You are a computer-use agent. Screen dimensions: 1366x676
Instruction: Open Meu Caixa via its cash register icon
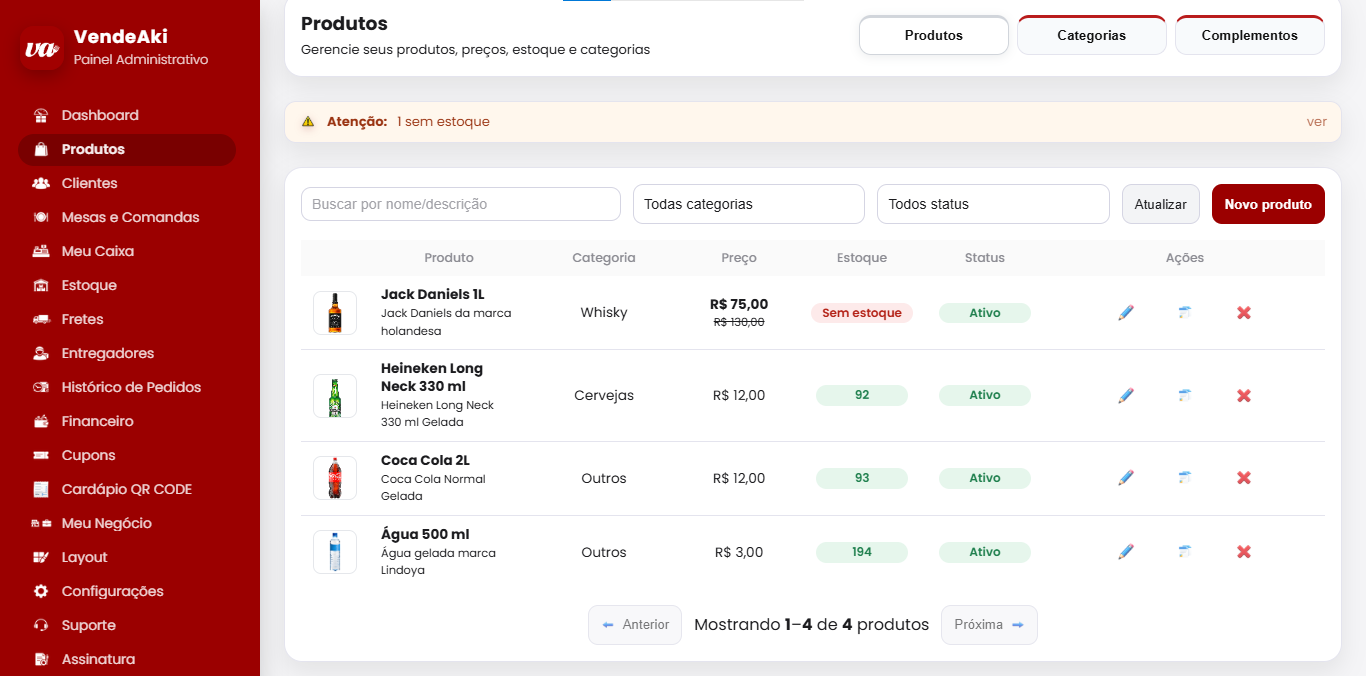coord(41,251)
